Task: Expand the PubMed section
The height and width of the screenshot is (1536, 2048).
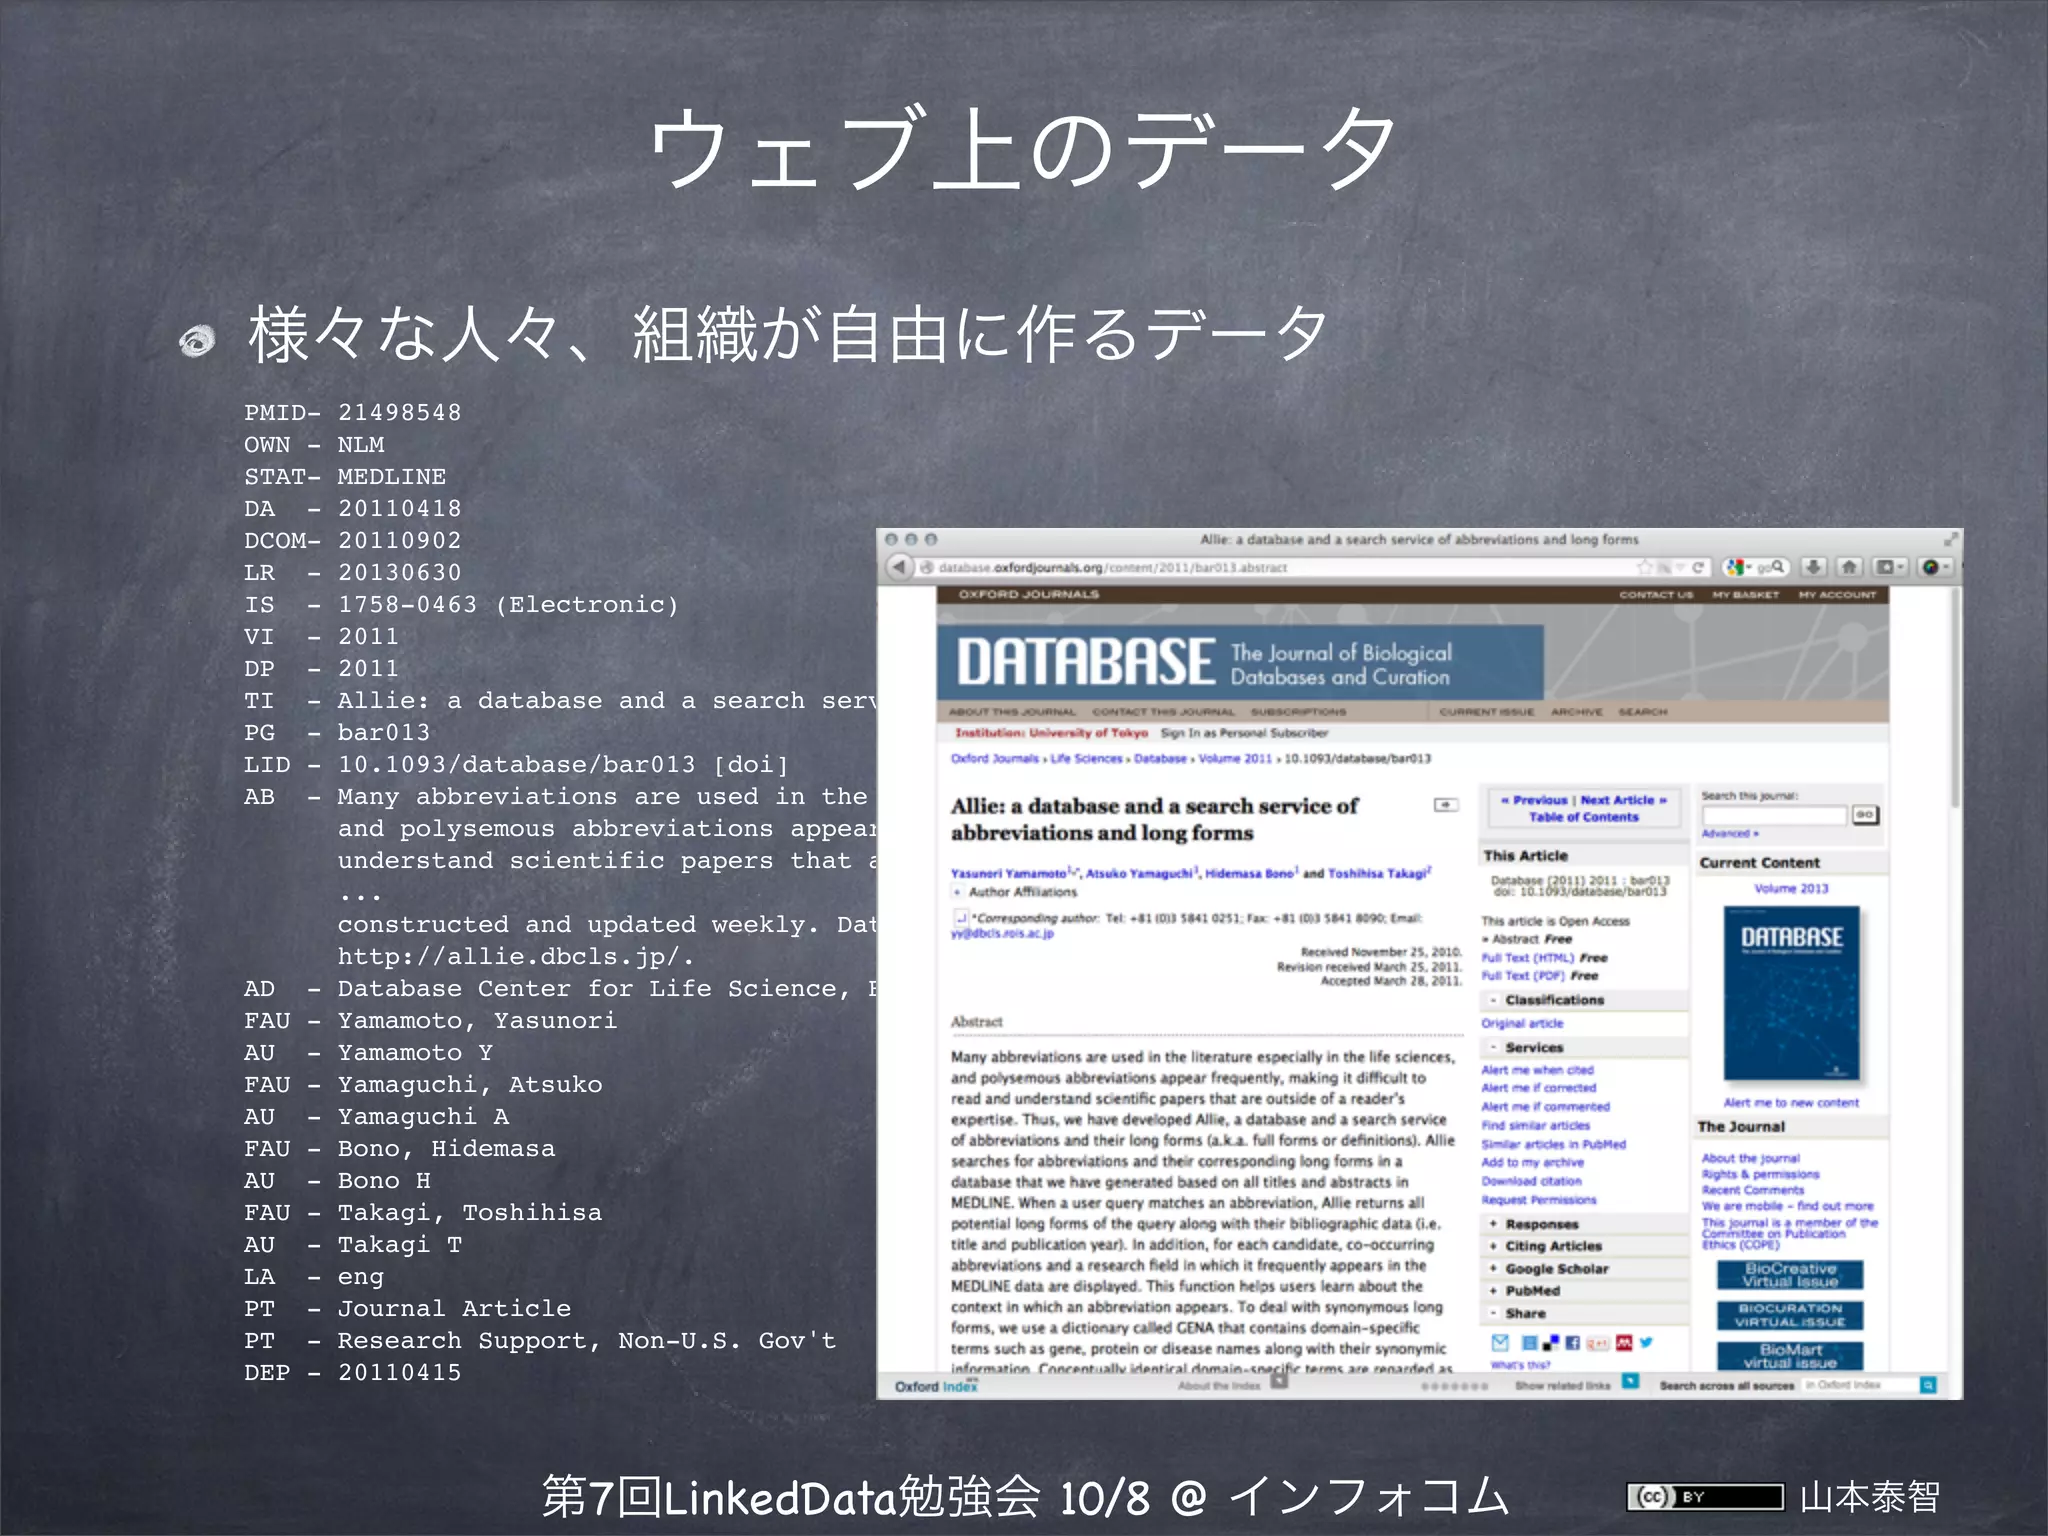Action: [1494, 1291]
